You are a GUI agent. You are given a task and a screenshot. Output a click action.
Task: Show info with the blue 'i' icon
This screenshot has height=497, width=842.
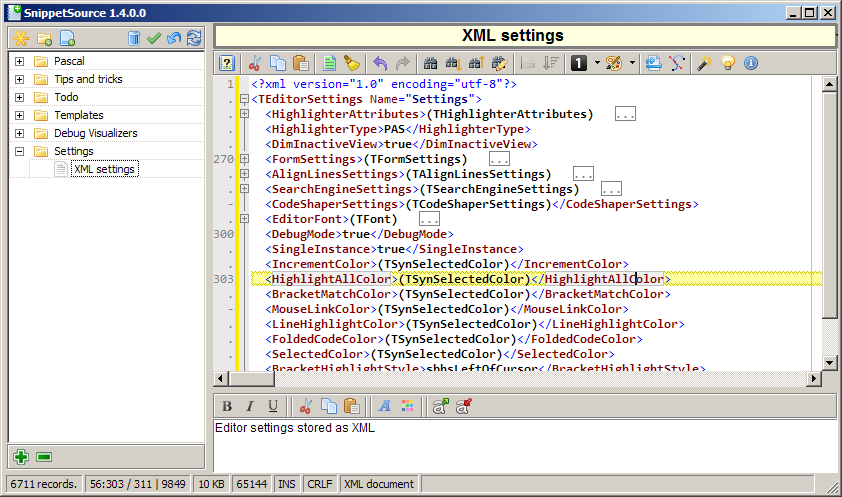click(x=751, y=63)
